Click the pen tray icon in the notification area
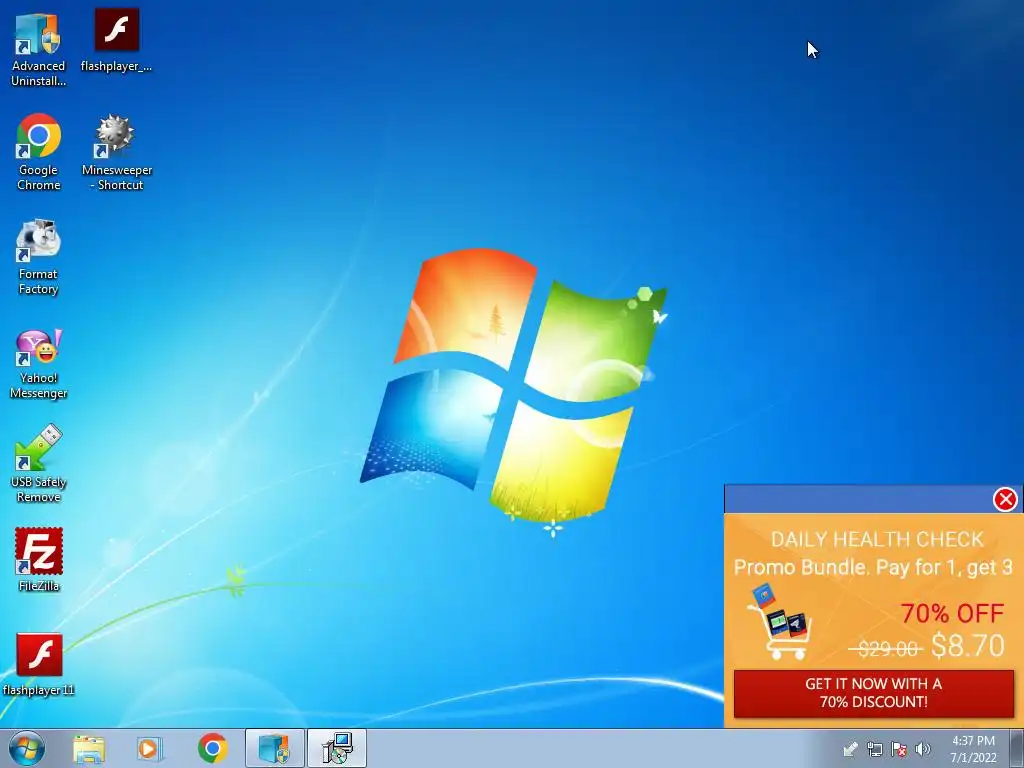1024x768 pixels. (x=850, y=749)
